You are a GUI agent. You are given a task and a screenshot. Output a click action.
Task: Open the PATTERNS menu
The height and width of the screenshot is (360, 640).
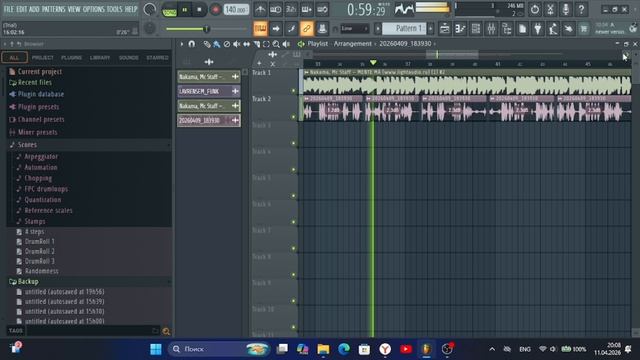pyautogui.click(x=53, y=9)
